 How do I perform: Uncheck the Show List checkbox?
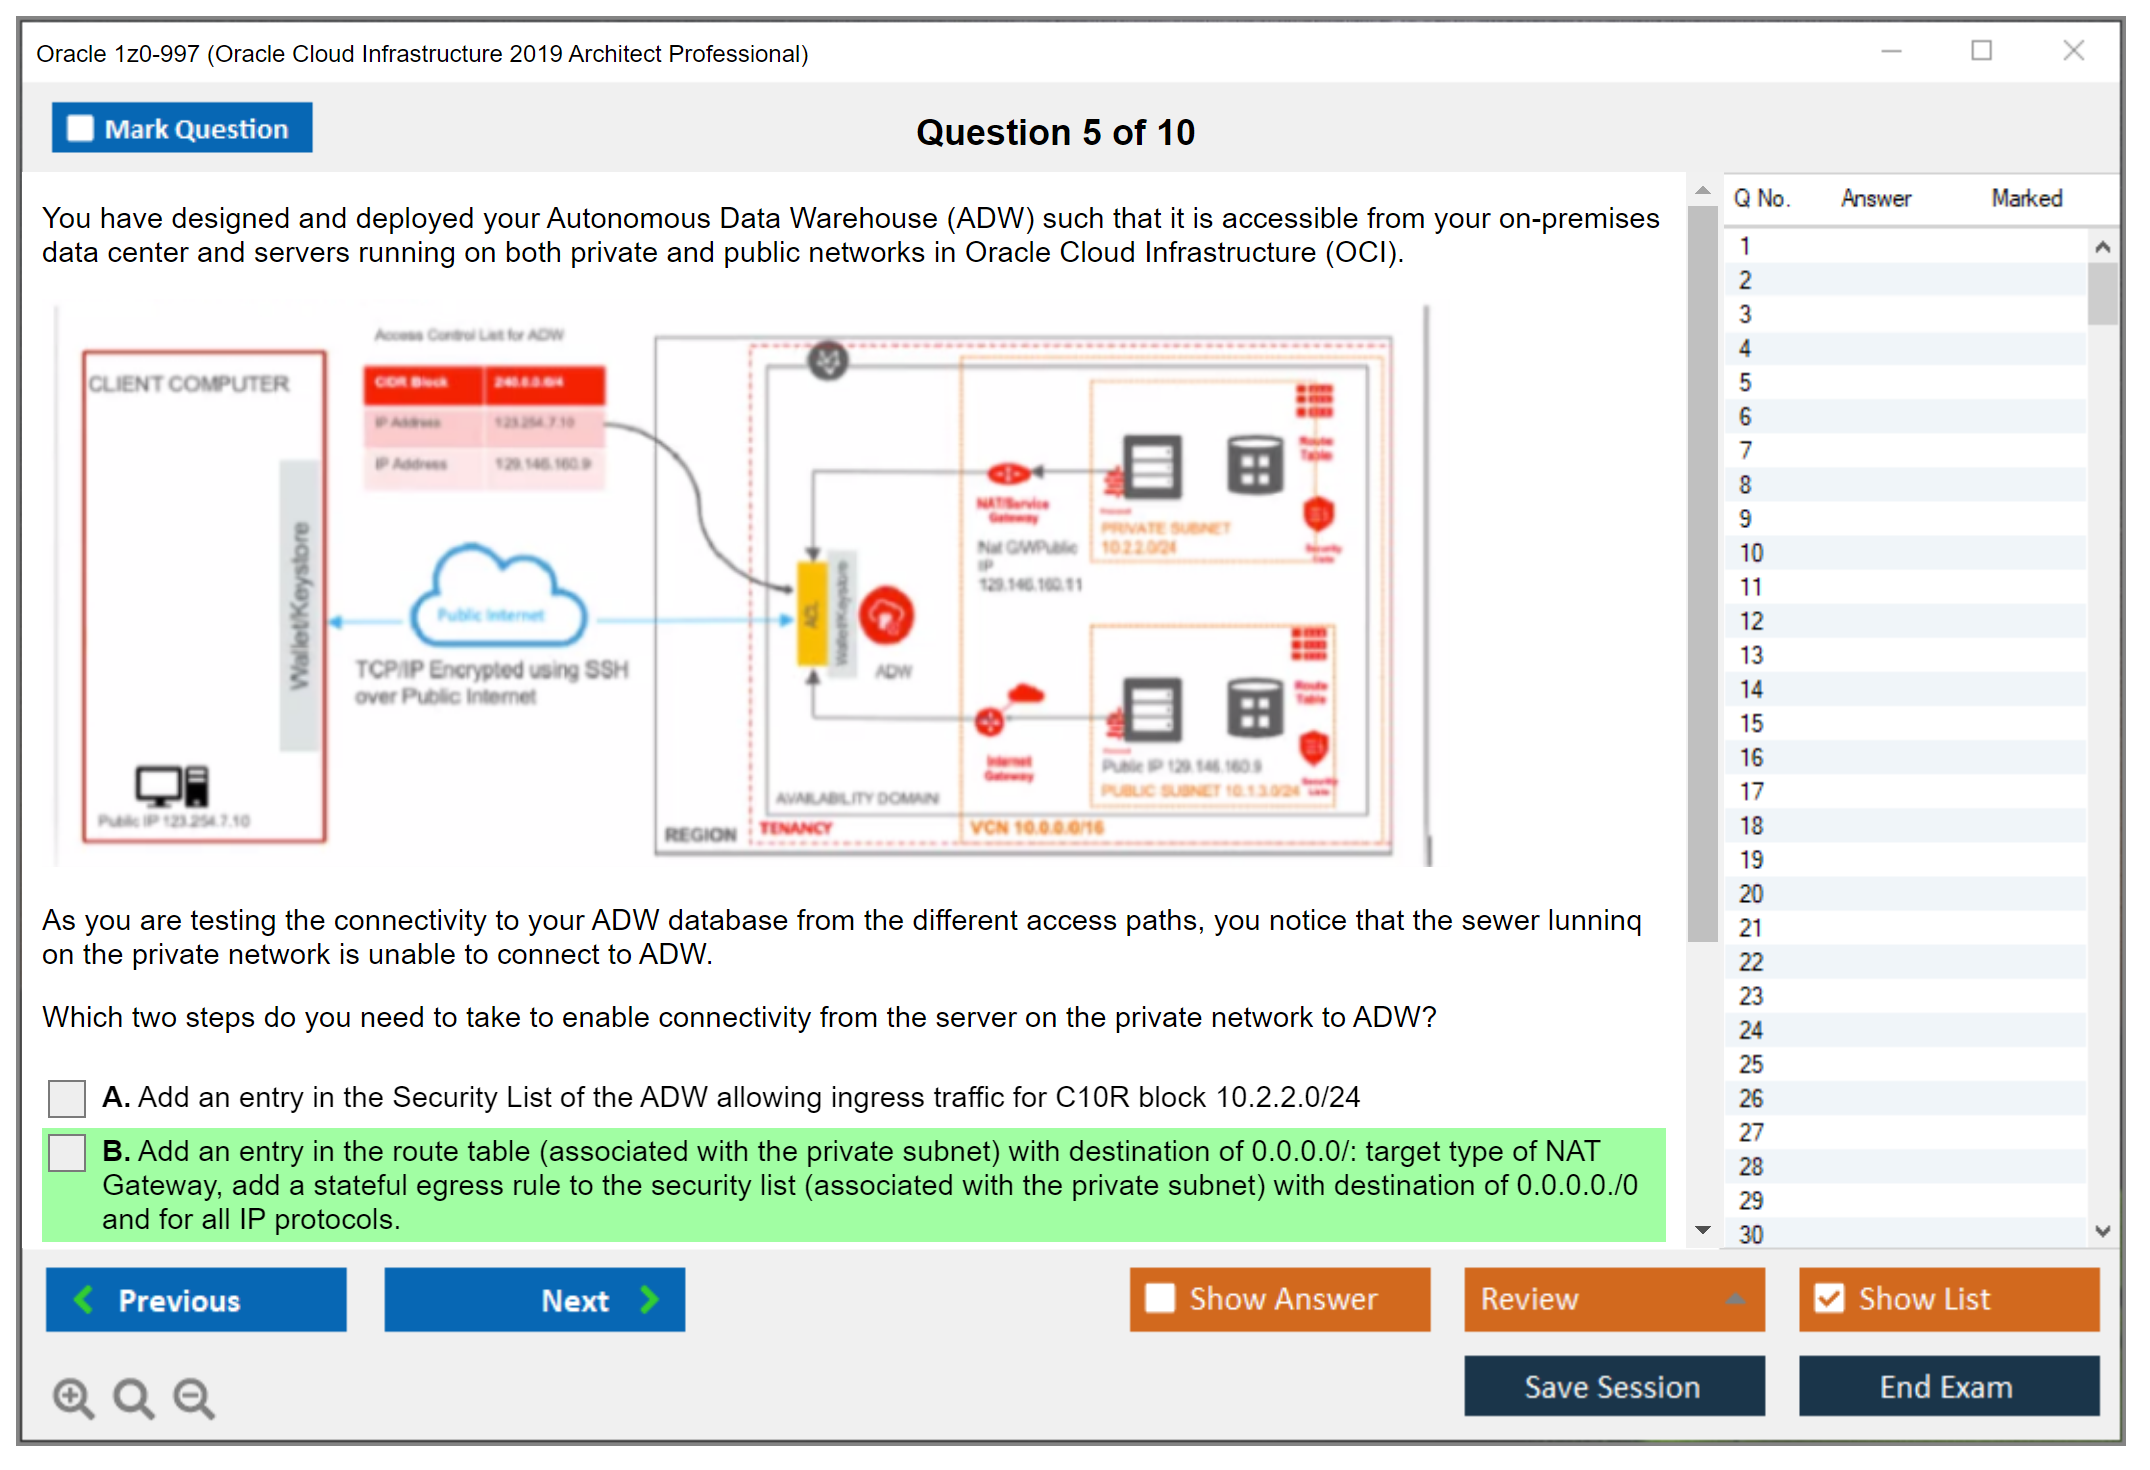1829,1298
